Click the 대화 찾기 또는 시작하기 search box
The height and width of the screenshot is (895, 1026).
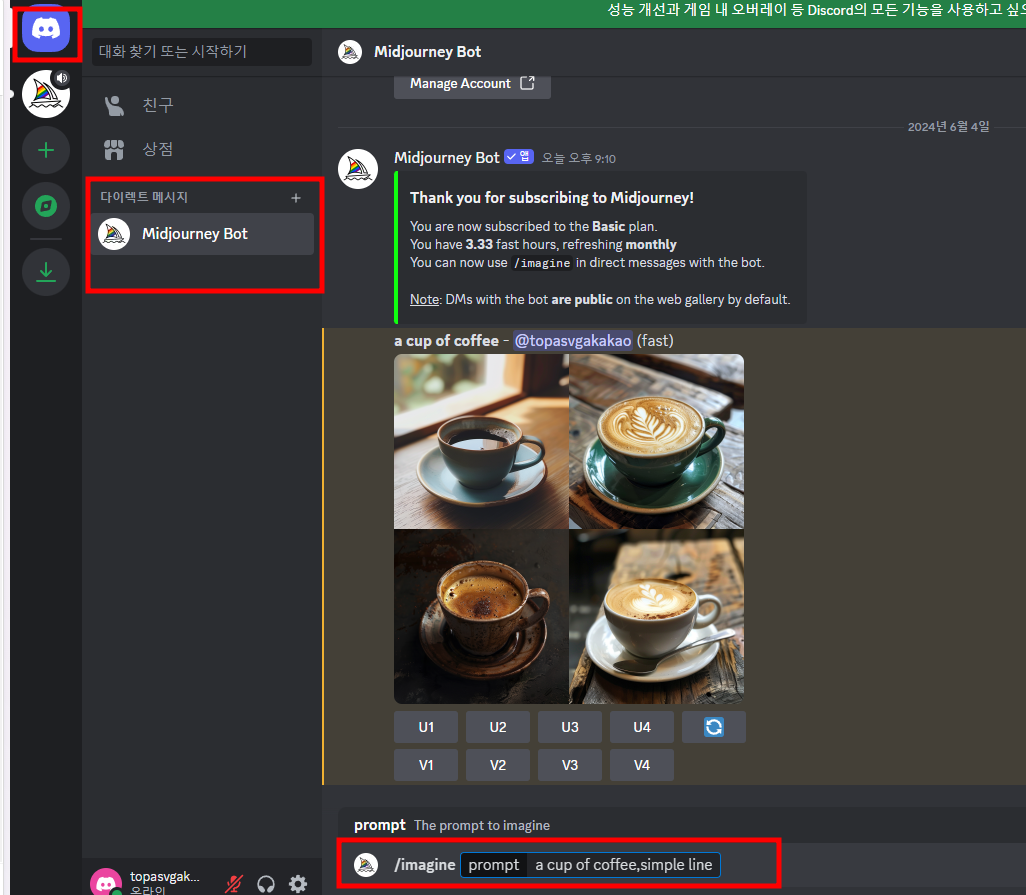coord(202,52)
